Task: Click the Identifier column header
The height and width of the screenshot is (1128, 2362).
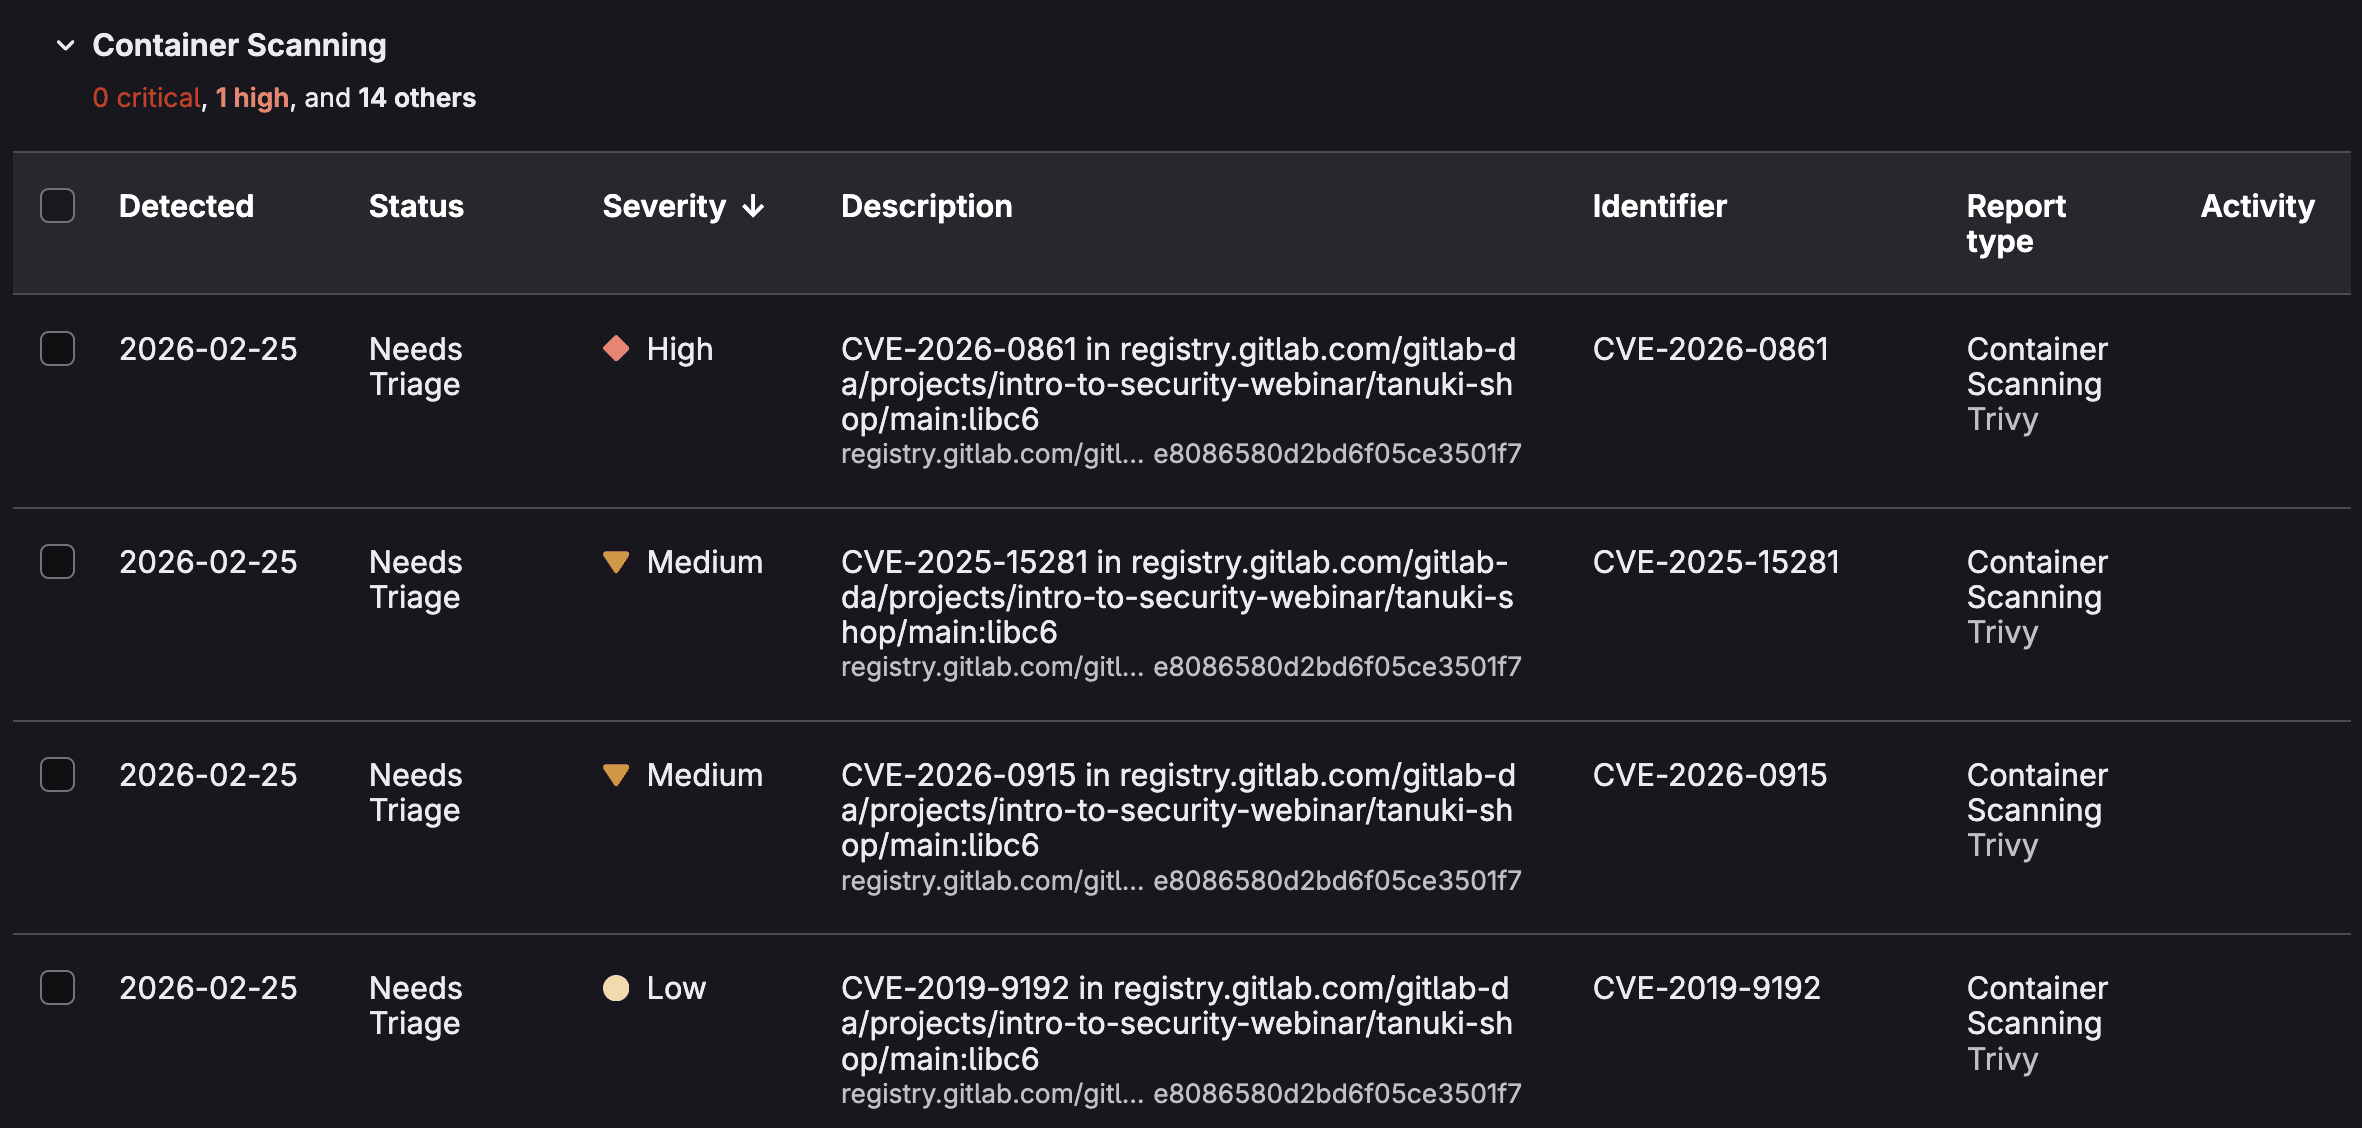Action: (1659, 206)
